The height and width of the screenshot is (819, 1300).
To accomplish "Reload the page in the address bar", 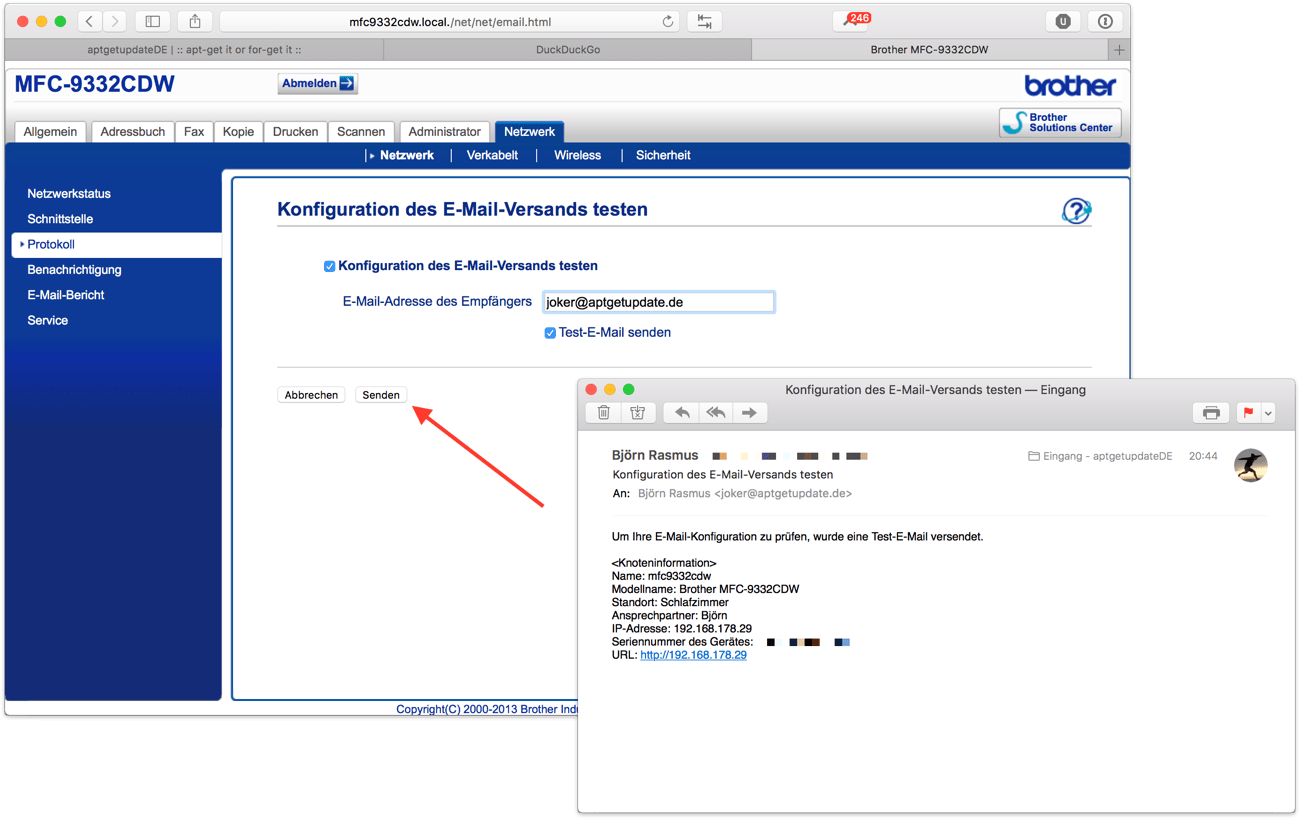I will (x=668, y=21).
